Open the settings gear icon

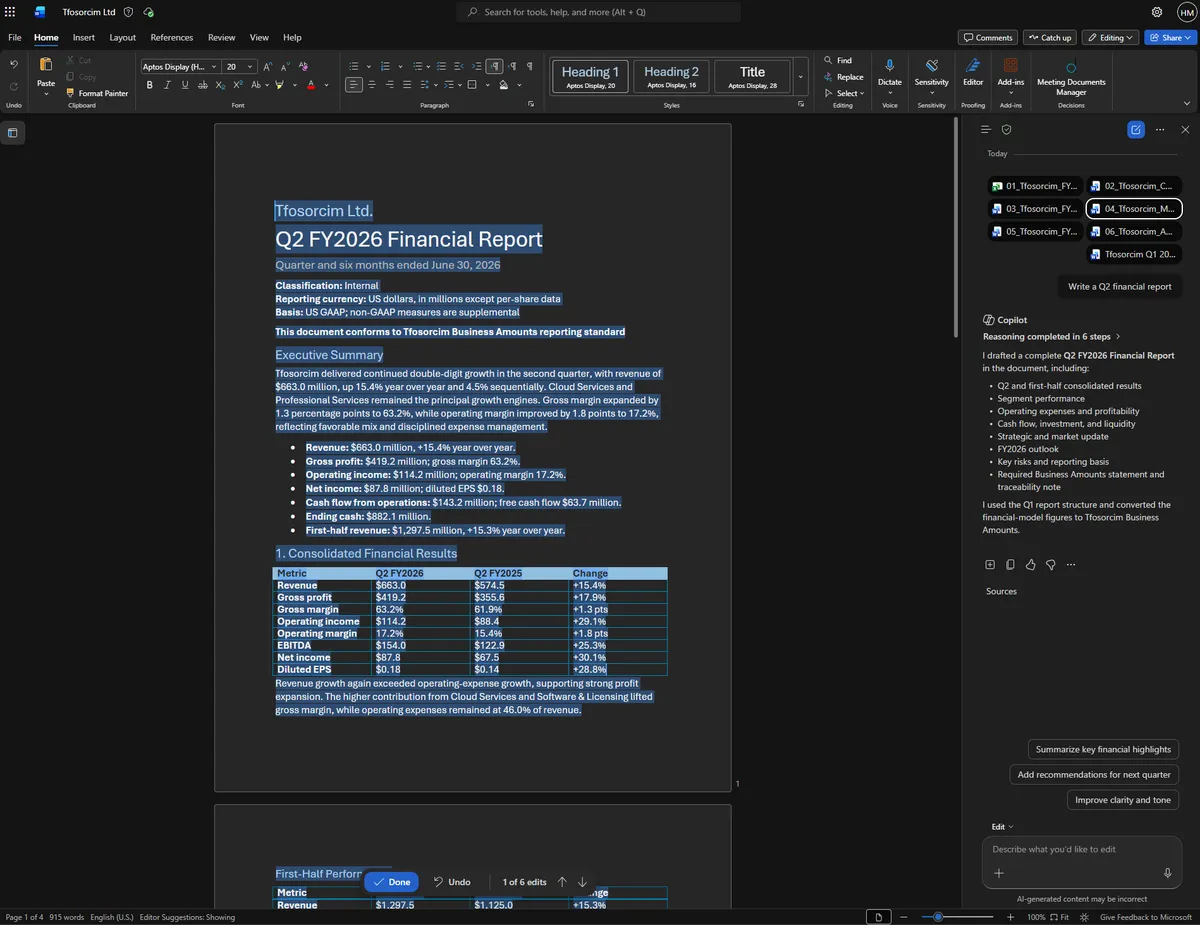[1157, 12]
